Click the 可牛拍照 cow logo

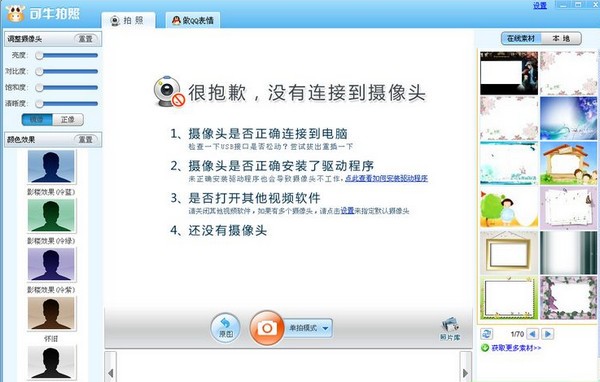[15, 14]
